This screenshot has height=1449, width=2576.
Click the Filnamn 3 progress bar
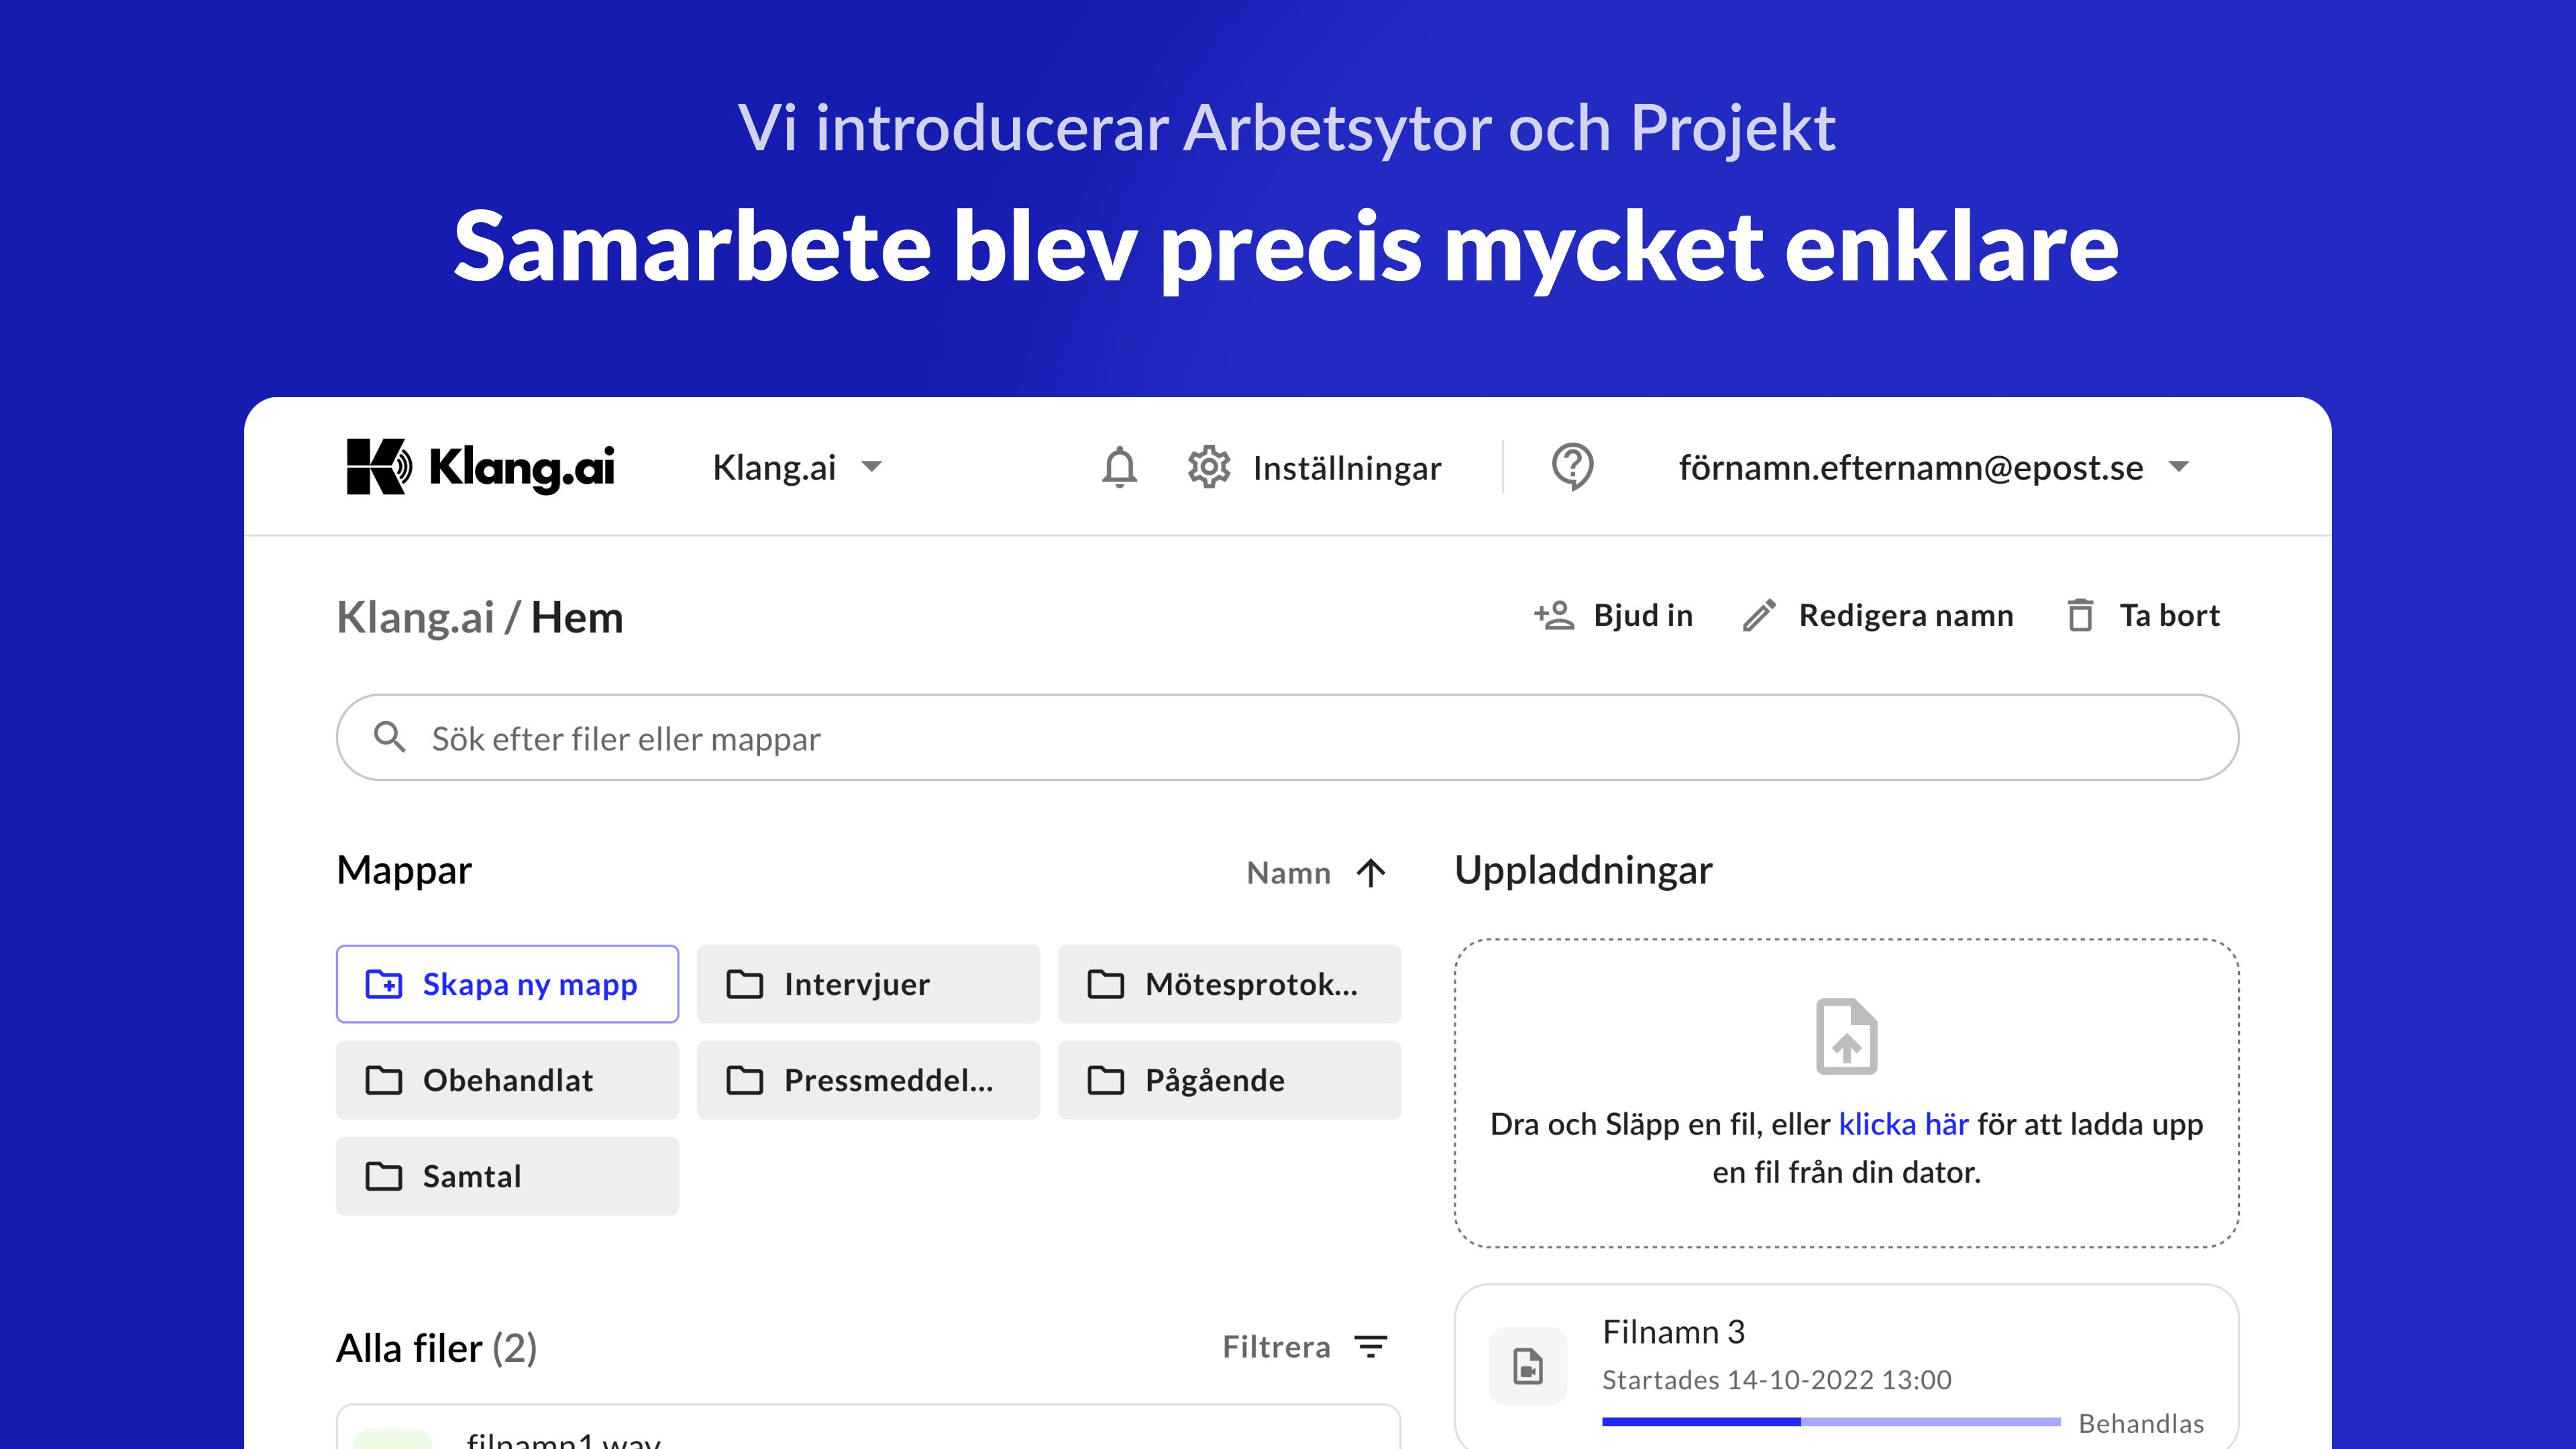click(1830, 1421)
